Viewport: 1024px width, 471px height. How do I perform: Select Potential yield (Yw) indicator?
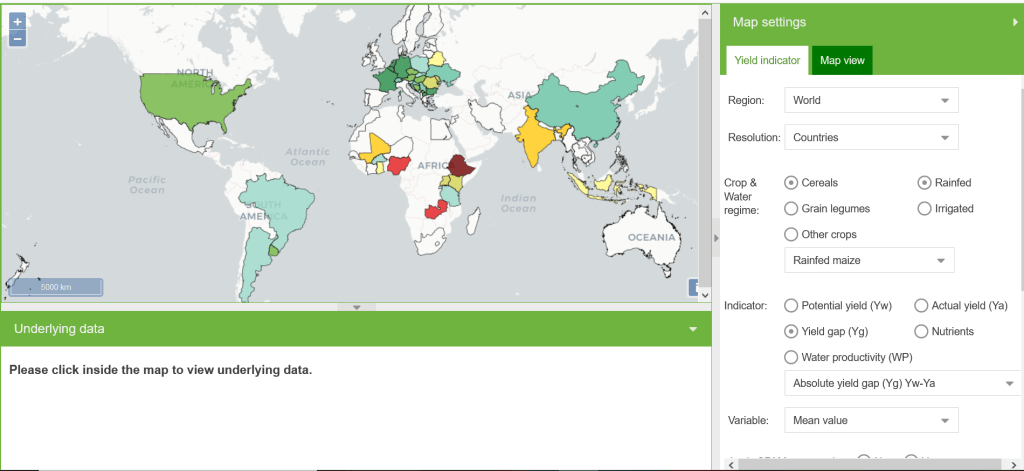click(792, 305)
